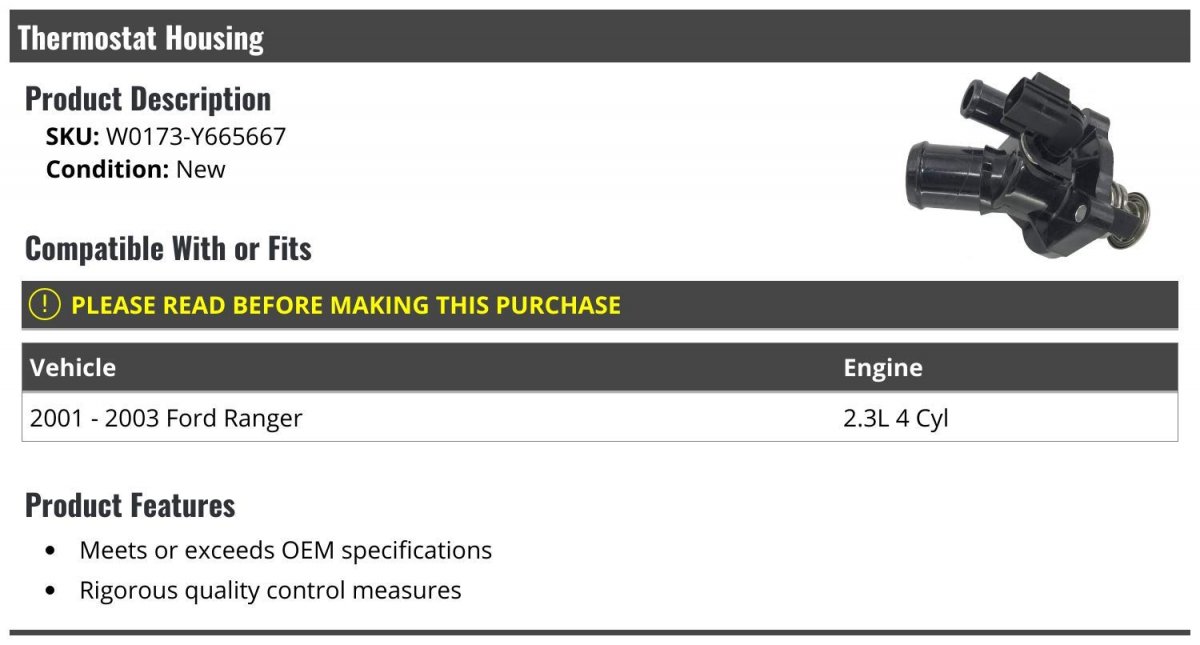Click the SKU label
The image size is (1200, 645).
(x=72, y=136)
